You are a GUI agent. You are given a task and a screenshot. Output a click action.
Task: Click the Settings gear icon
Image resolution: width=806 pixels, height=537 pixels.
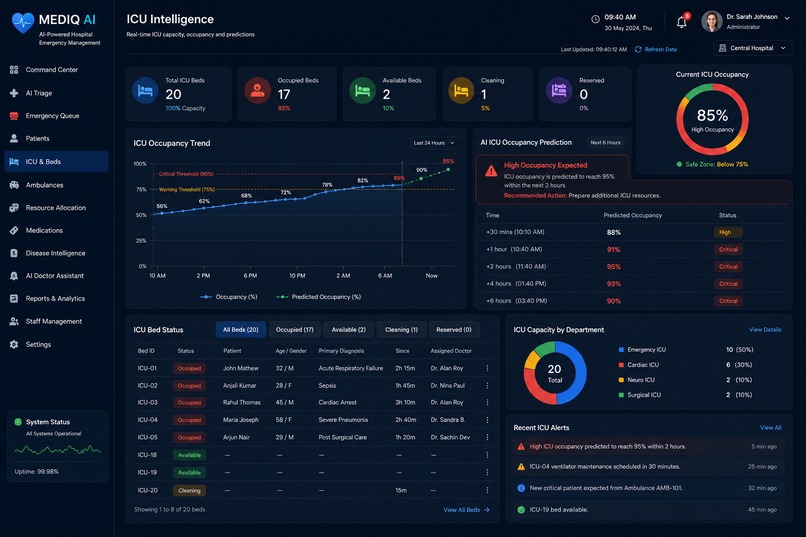tap(14, 344)
